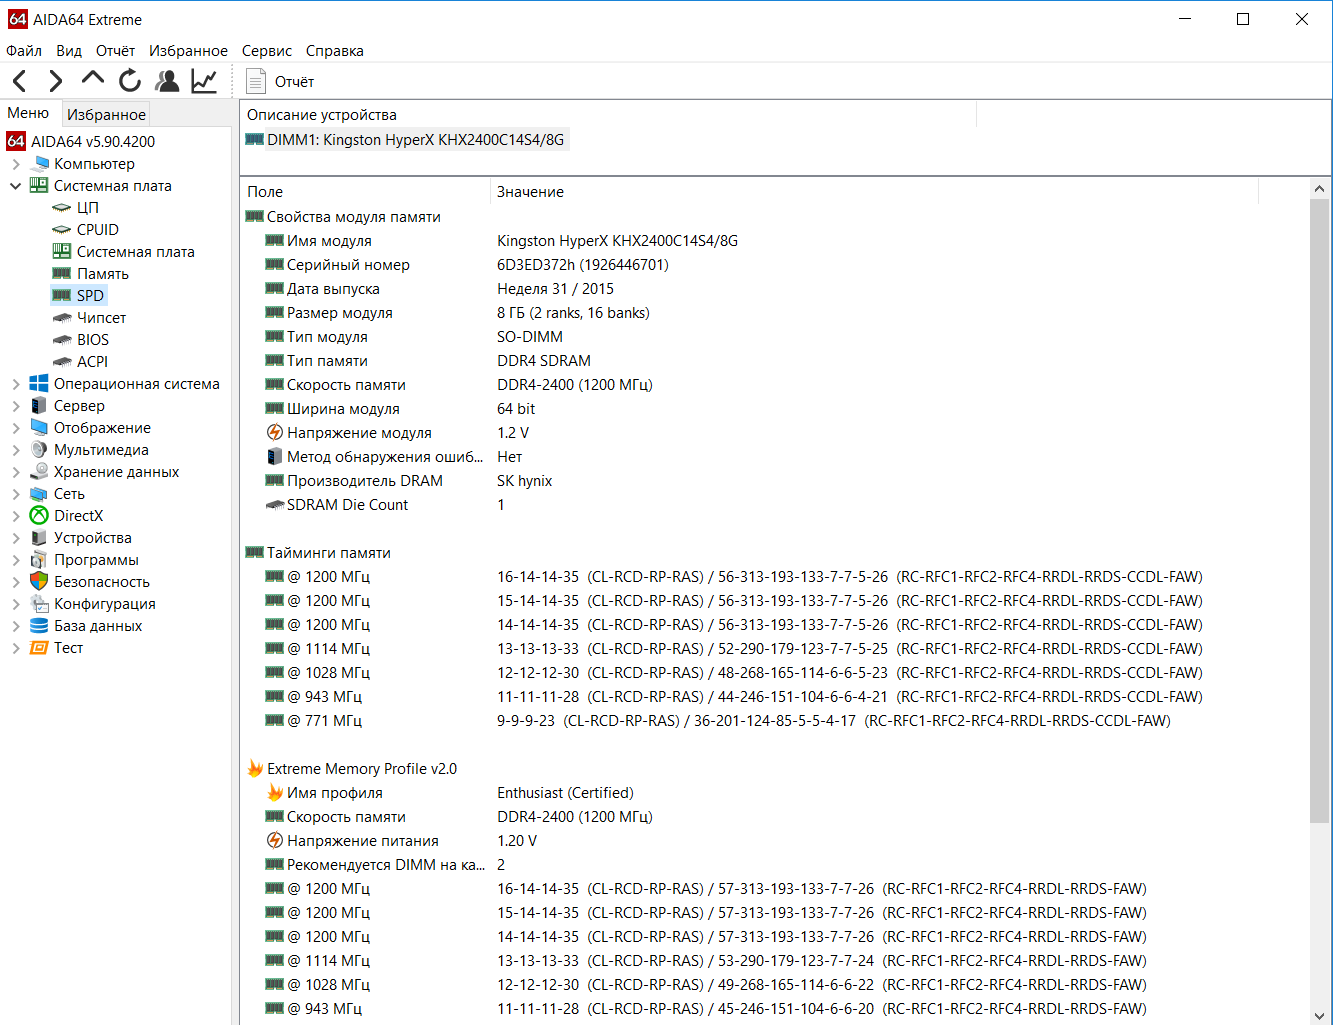This screenshot has height=1025, width=1333.
Task: Open the Сервис menu
Action: (267, 51)
